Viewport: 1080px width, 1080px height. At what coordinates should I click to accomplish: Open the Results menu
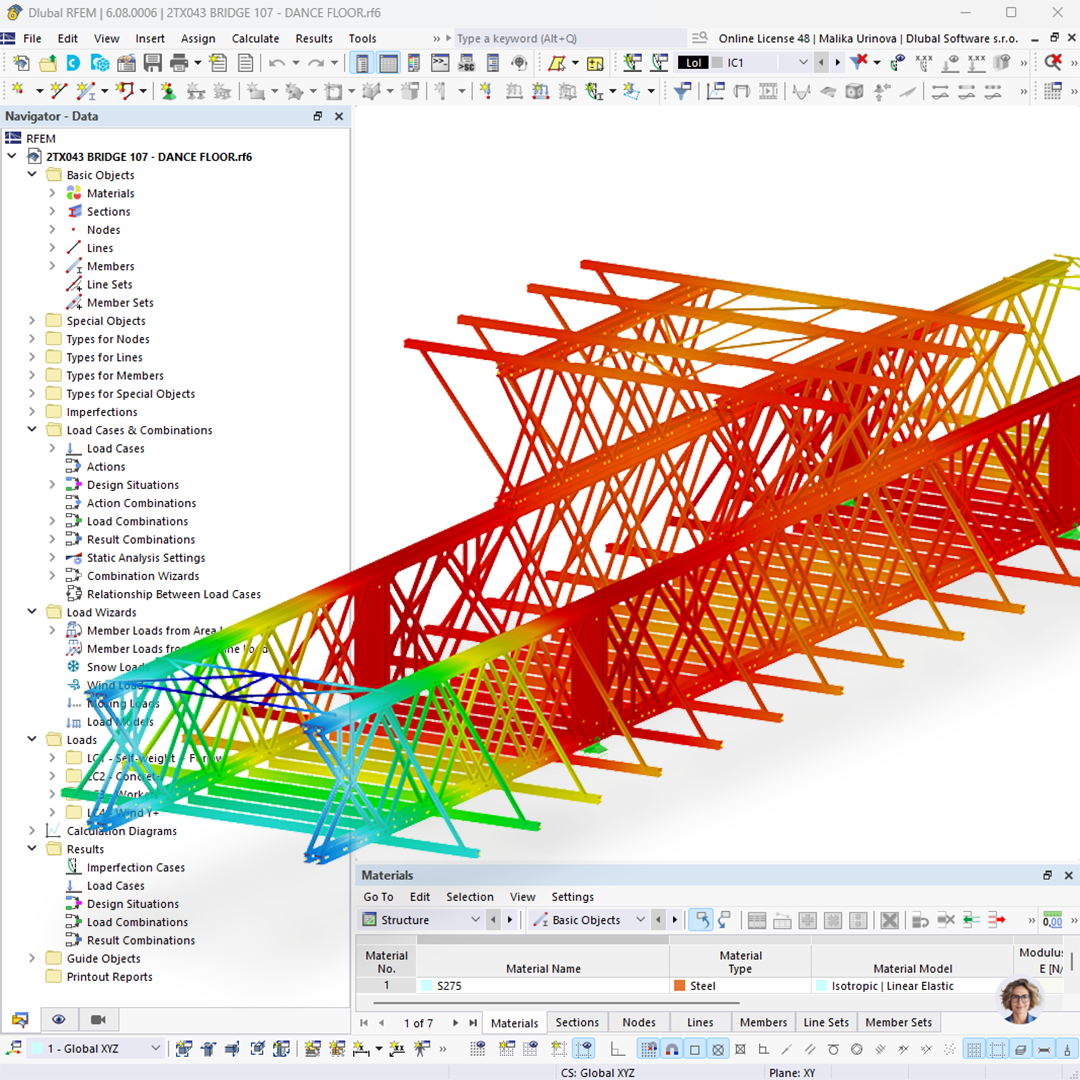click(x=314, y=39)
